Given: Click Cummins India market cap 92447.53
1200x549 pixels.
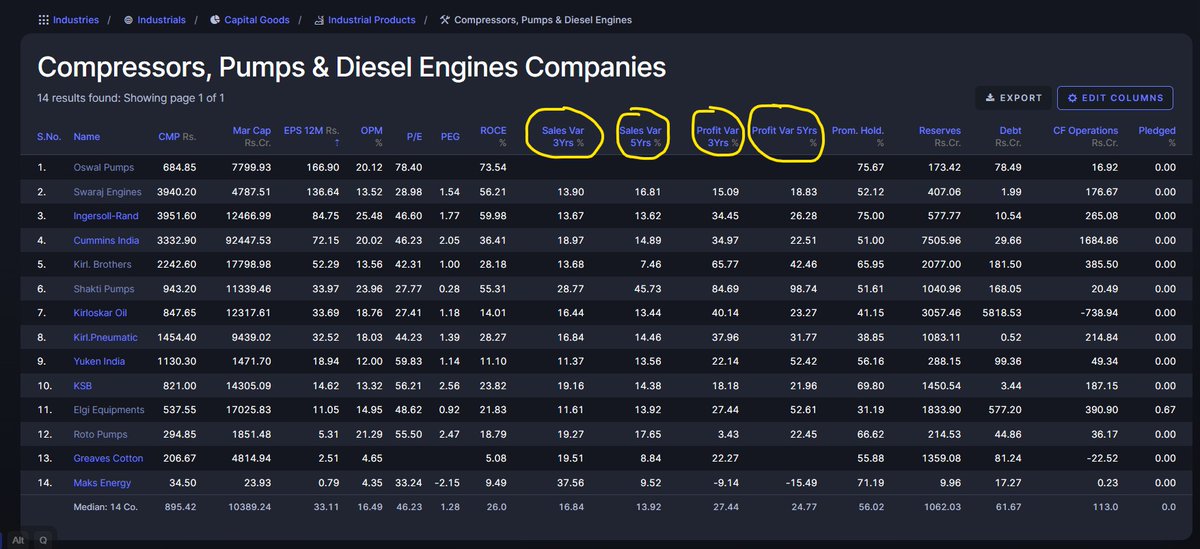Looking at the screenshot, I should [250, 240].
